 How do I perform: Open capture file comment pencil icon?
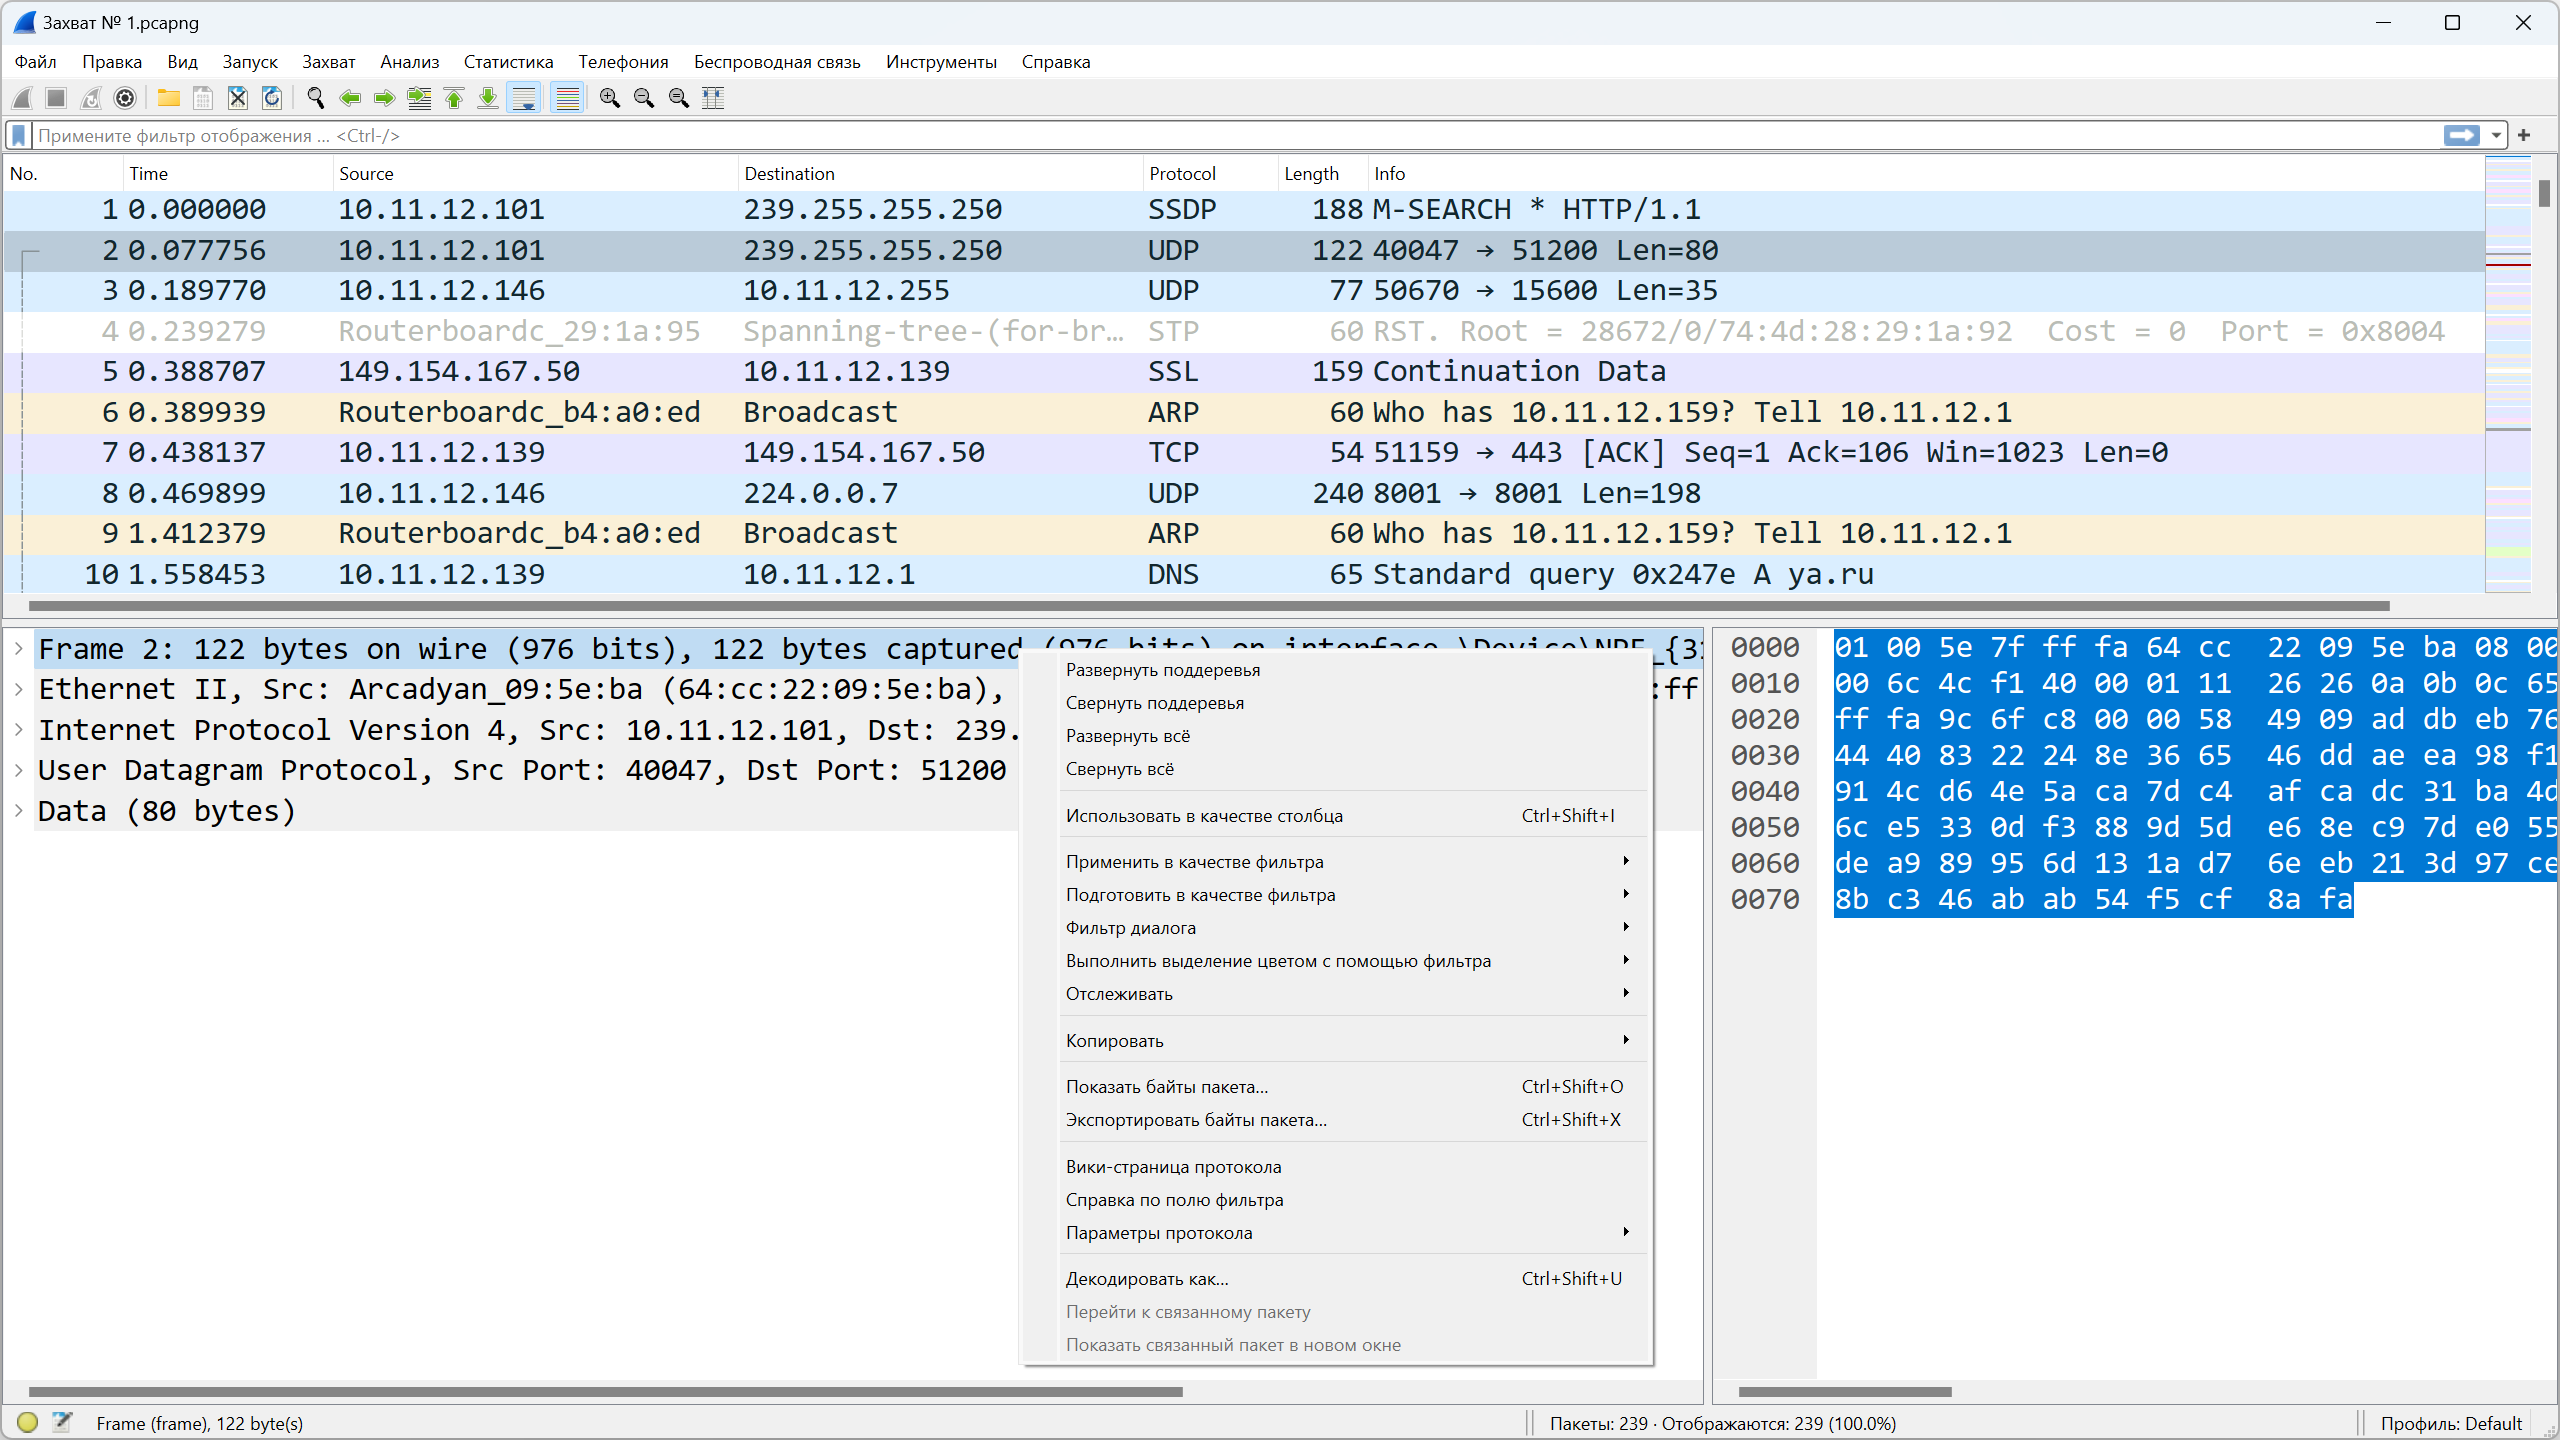click(x=62, y=1422)
